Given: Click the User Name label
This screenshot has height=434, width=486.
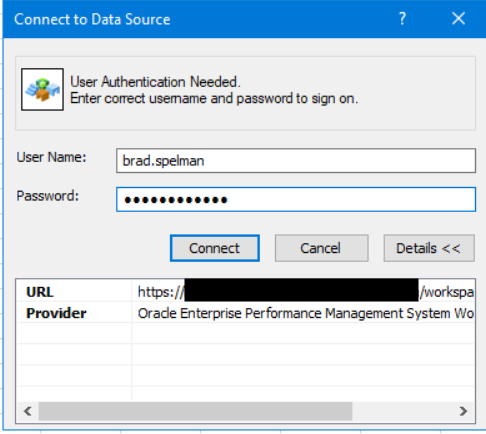Looking at the screenshot, I should pyautogui.click(x=51, y=157).
